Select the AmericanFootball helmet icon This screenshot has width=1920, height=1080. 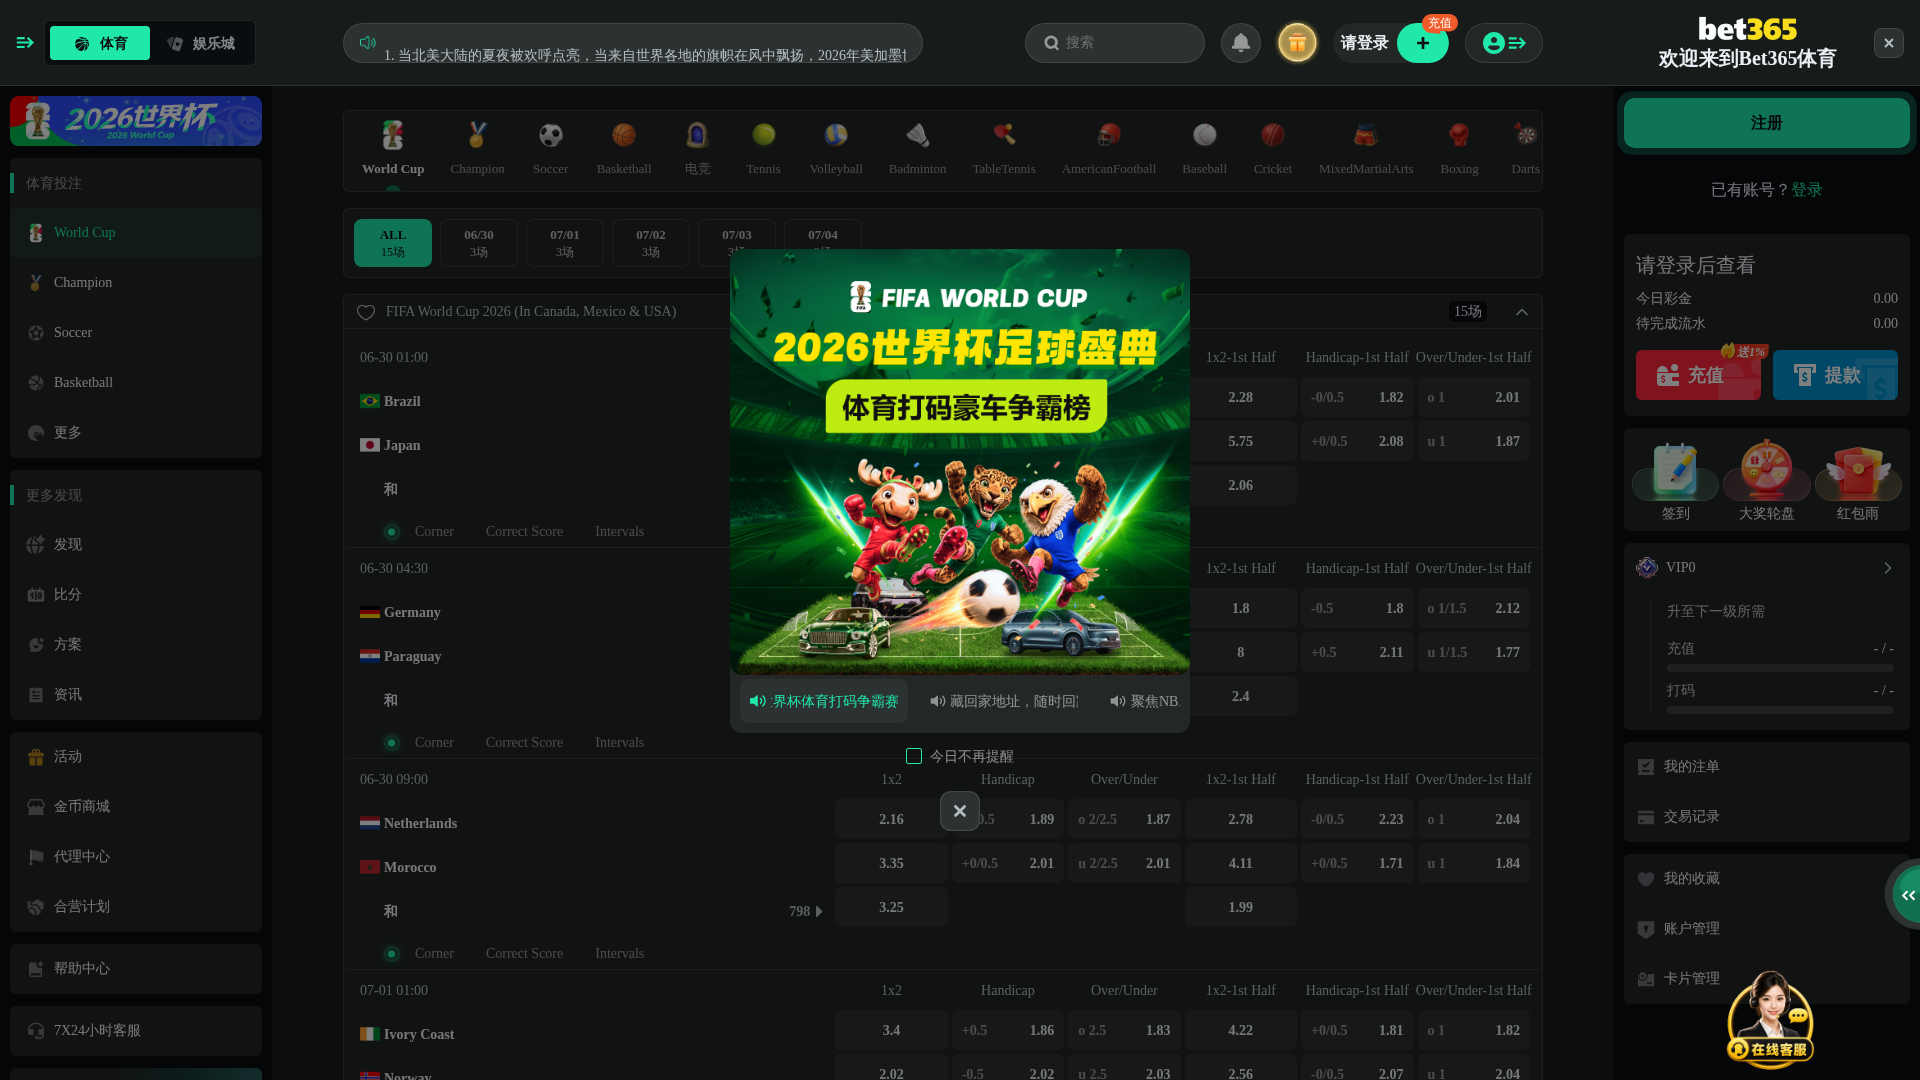pyautogui.click(x=1109, y=135)
